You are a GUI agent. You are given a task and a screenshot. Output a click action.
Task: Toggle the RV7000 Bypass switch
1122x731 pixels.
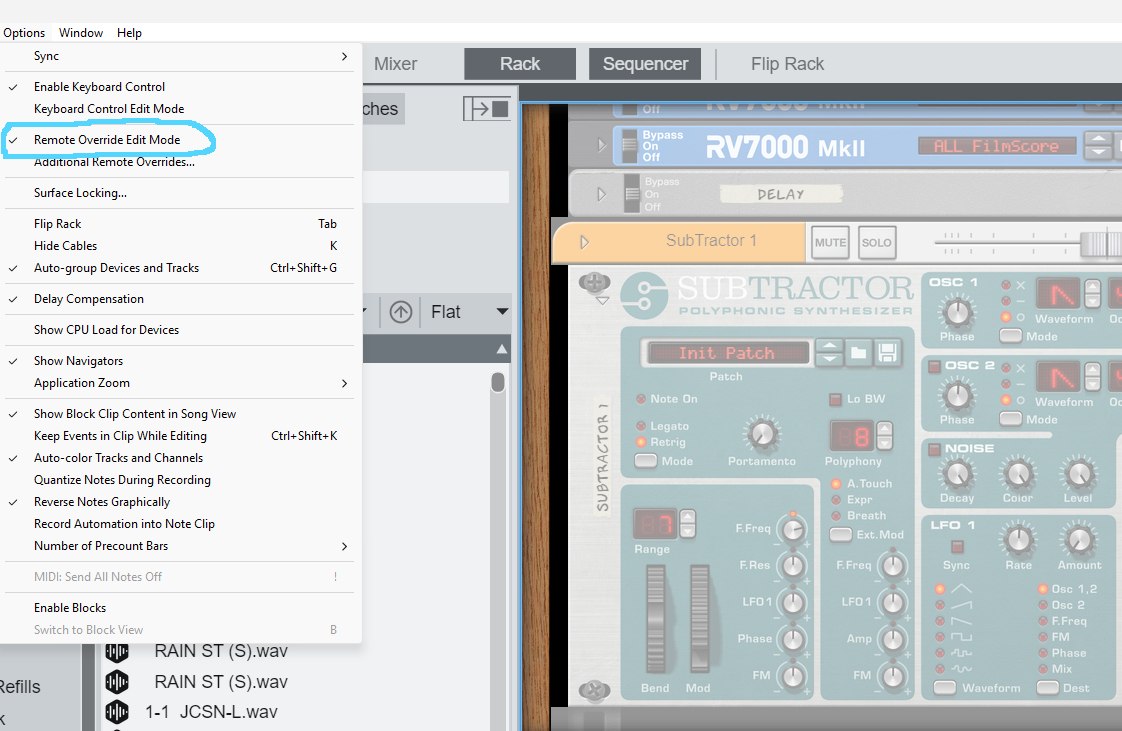click(630, 145)
